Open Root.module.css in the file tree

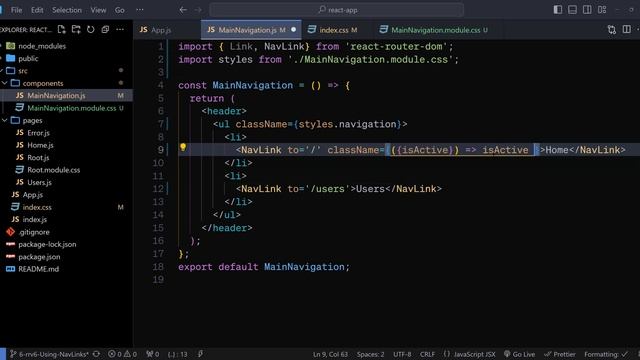(53, 170)
